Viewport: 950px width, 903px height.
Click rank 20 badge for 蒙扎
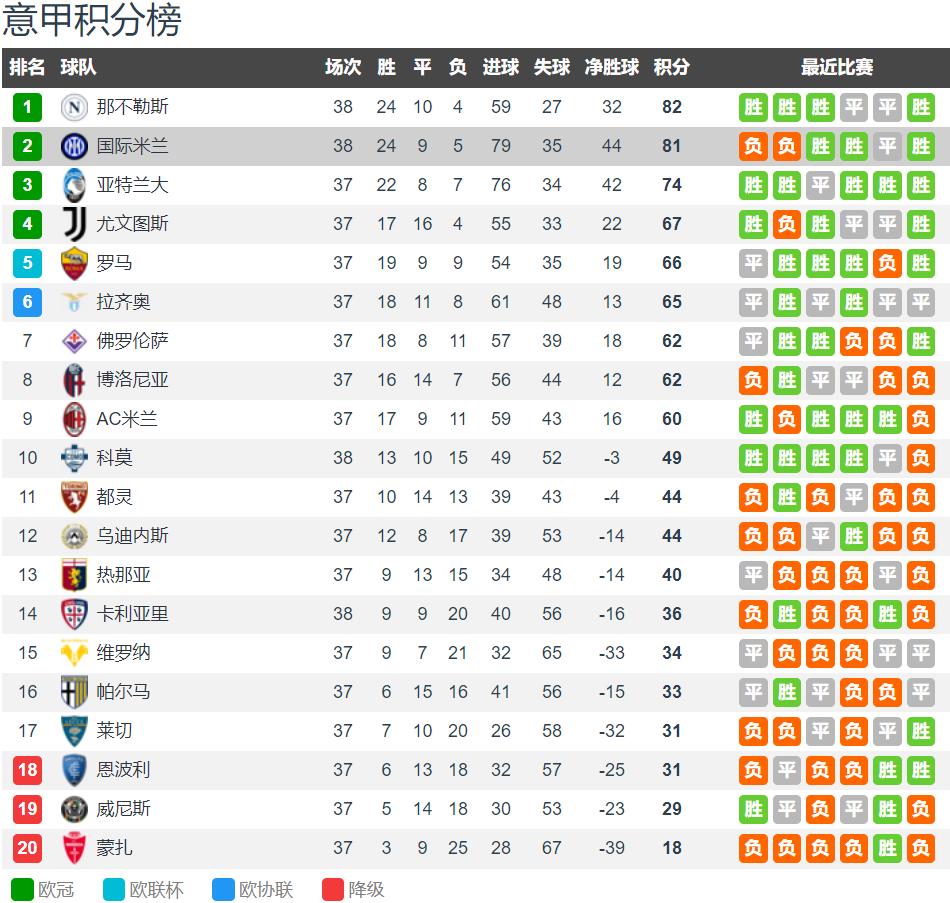coord(27,848)
